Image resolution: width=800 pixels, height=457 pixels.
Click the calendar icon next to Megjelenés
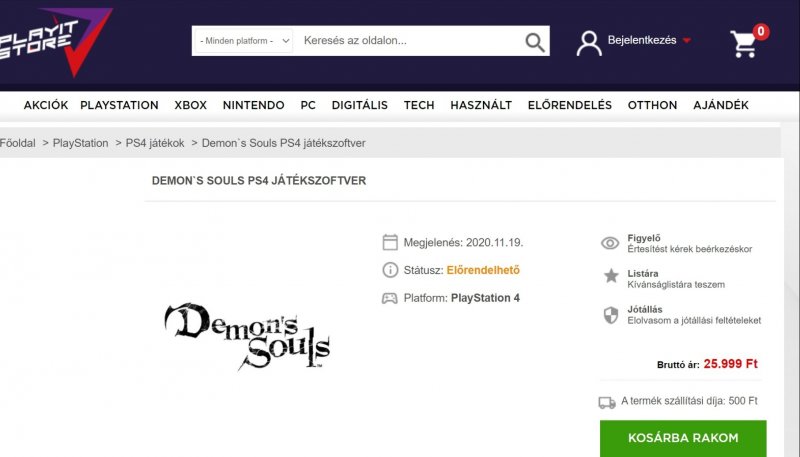[x=390, y=242]
